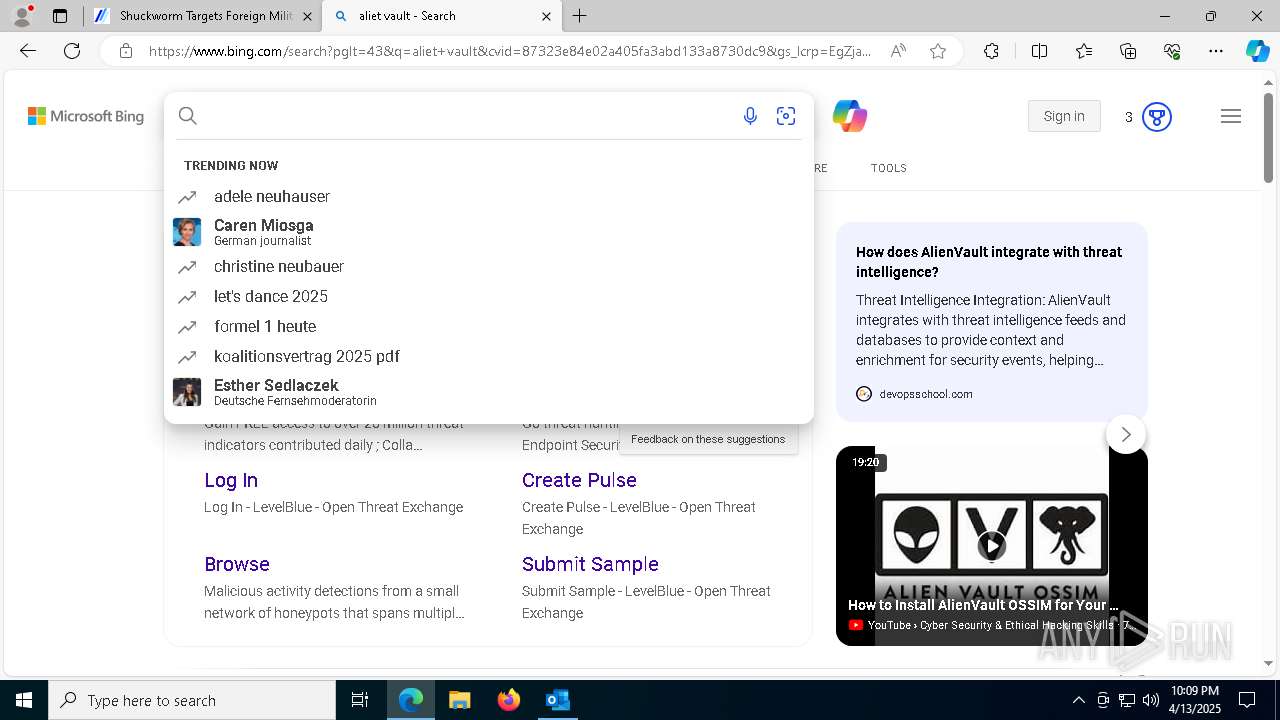The width and height of the screenshot is (1280, 720).
Task: Open Bing hamburger menu
Action: [1231, 116]
